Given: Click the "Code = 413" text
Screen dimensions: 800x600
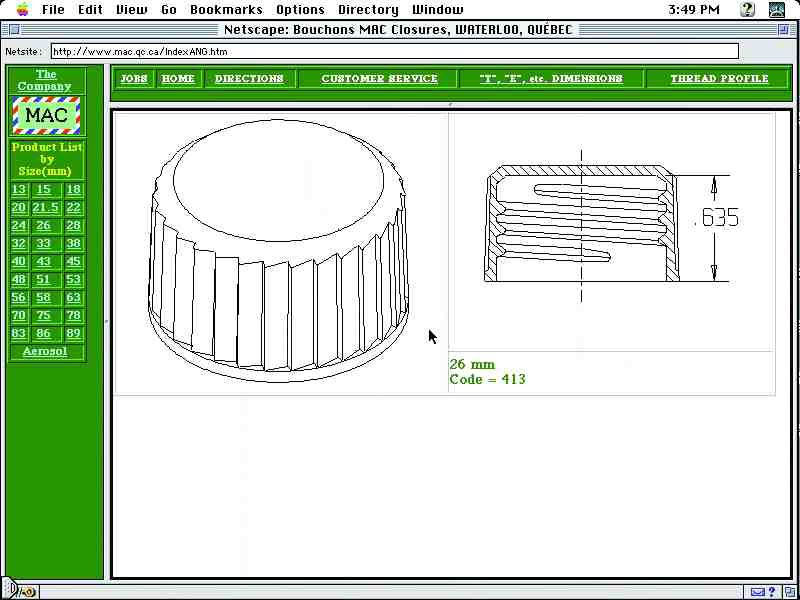Looking at the screenshot, I should [487, 379].
